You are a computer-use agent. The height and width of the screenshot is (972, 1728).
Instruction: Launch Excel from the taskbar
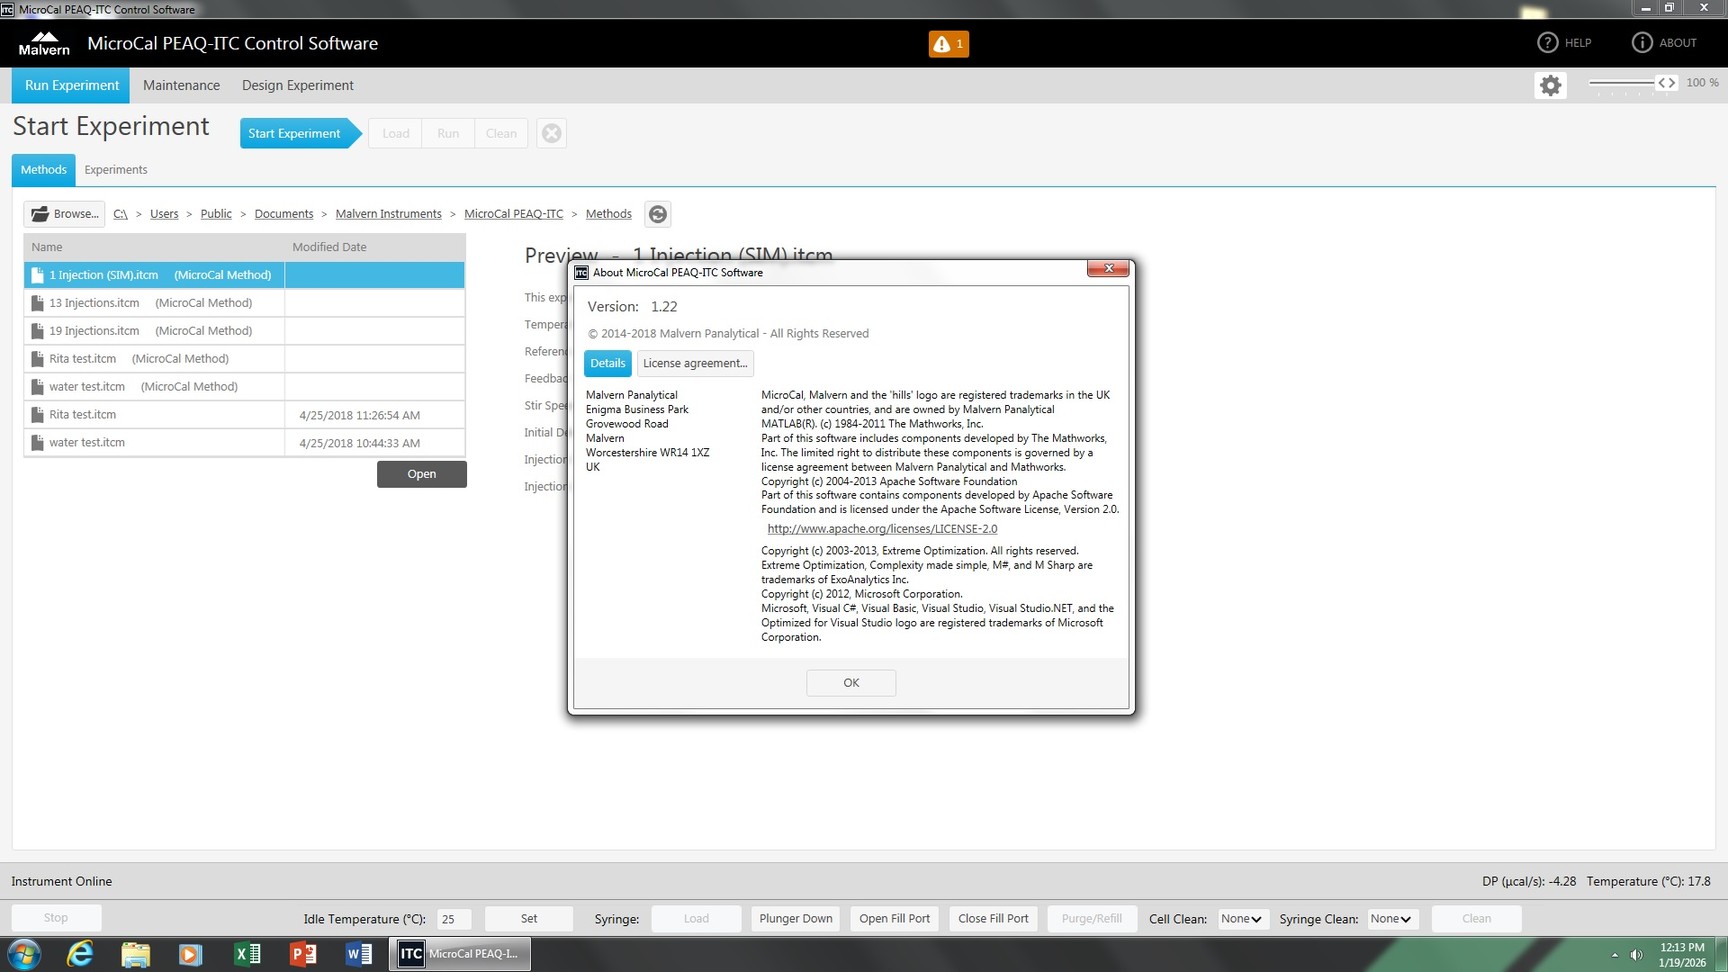[246, 954]
